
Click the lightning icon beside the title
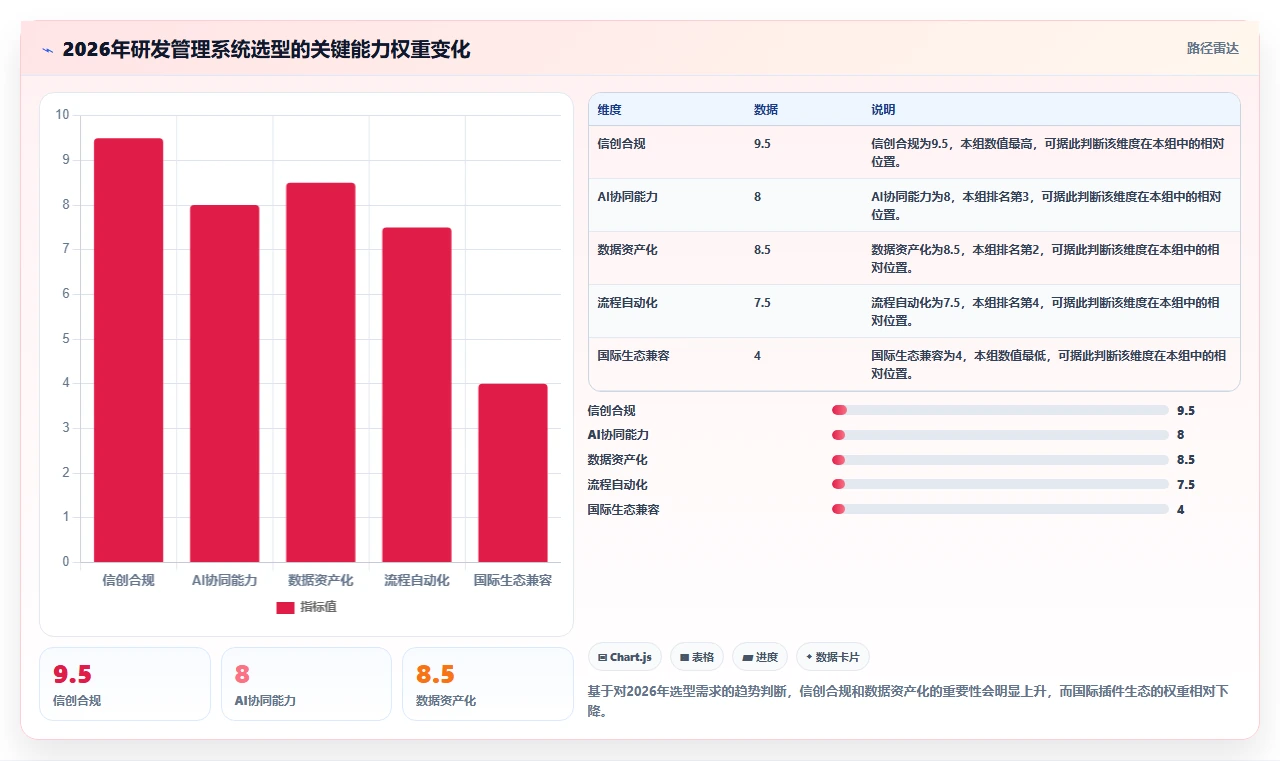click(x=47, y=49)
